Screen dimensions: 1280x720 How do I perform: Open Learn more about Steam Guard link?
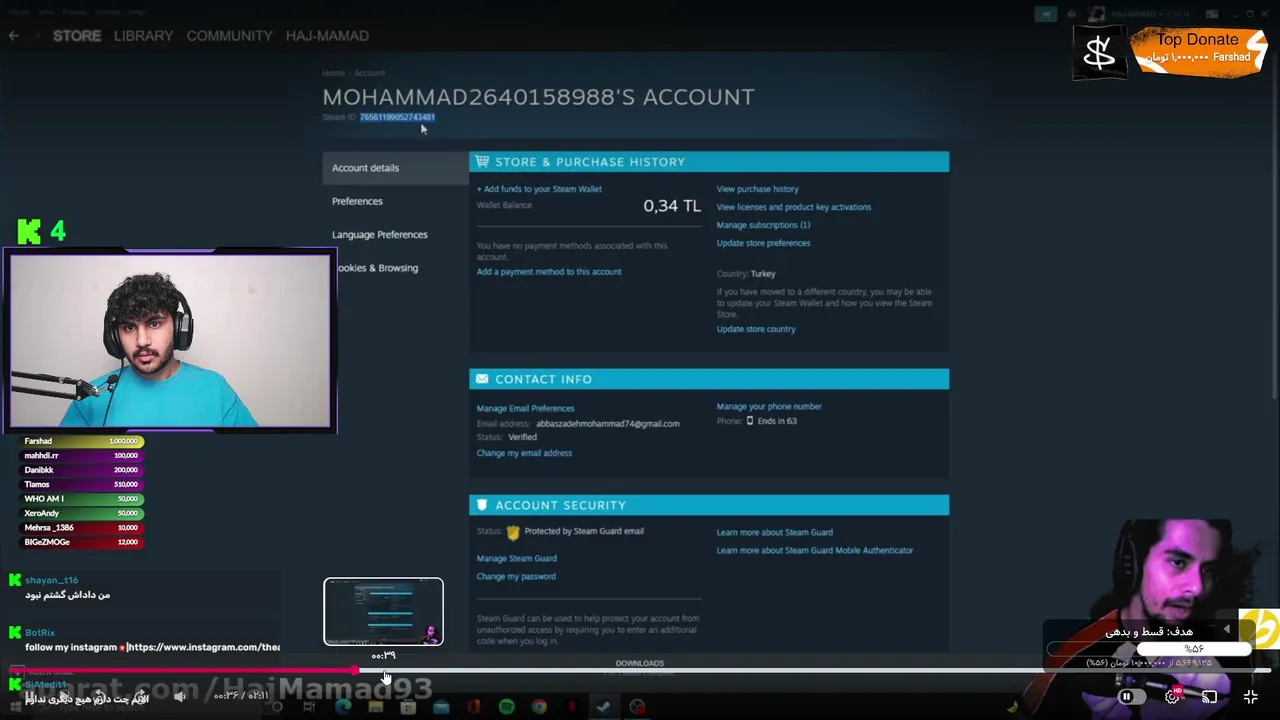tap(775, 532)
